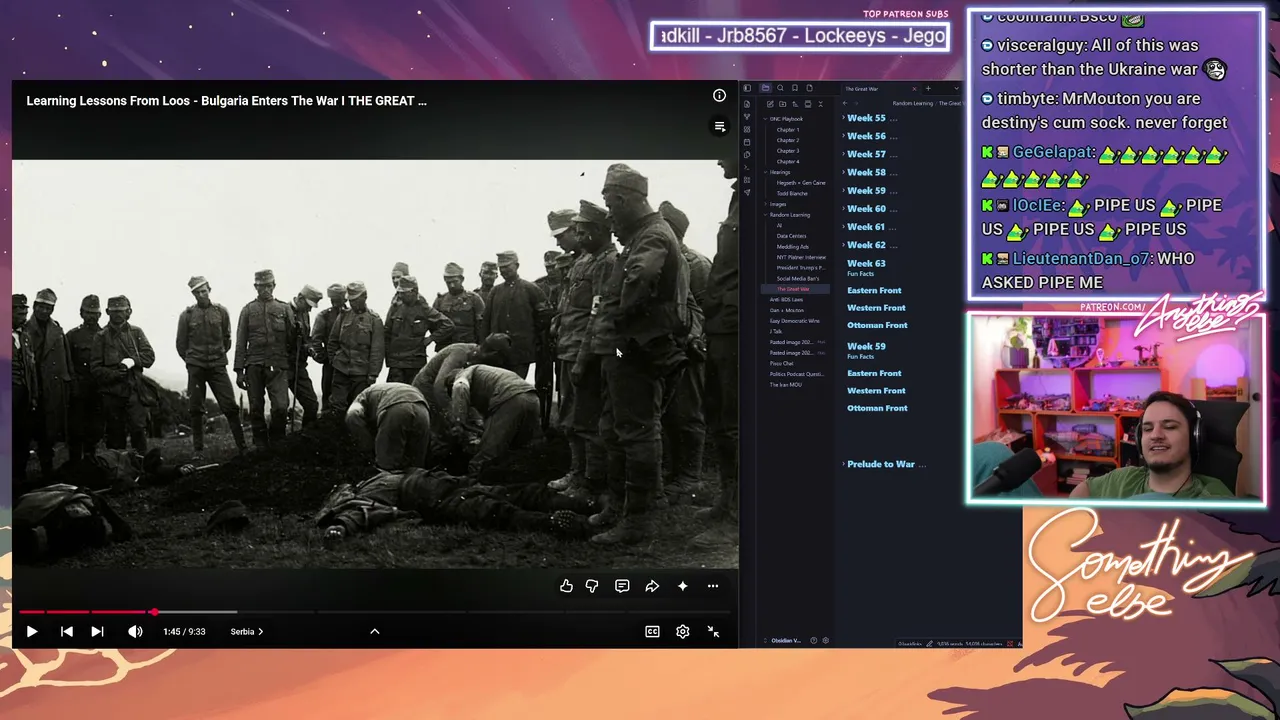This screenshot has height=720, width=1280.
Task: Open Obsidian search tab
Action: 780,88
